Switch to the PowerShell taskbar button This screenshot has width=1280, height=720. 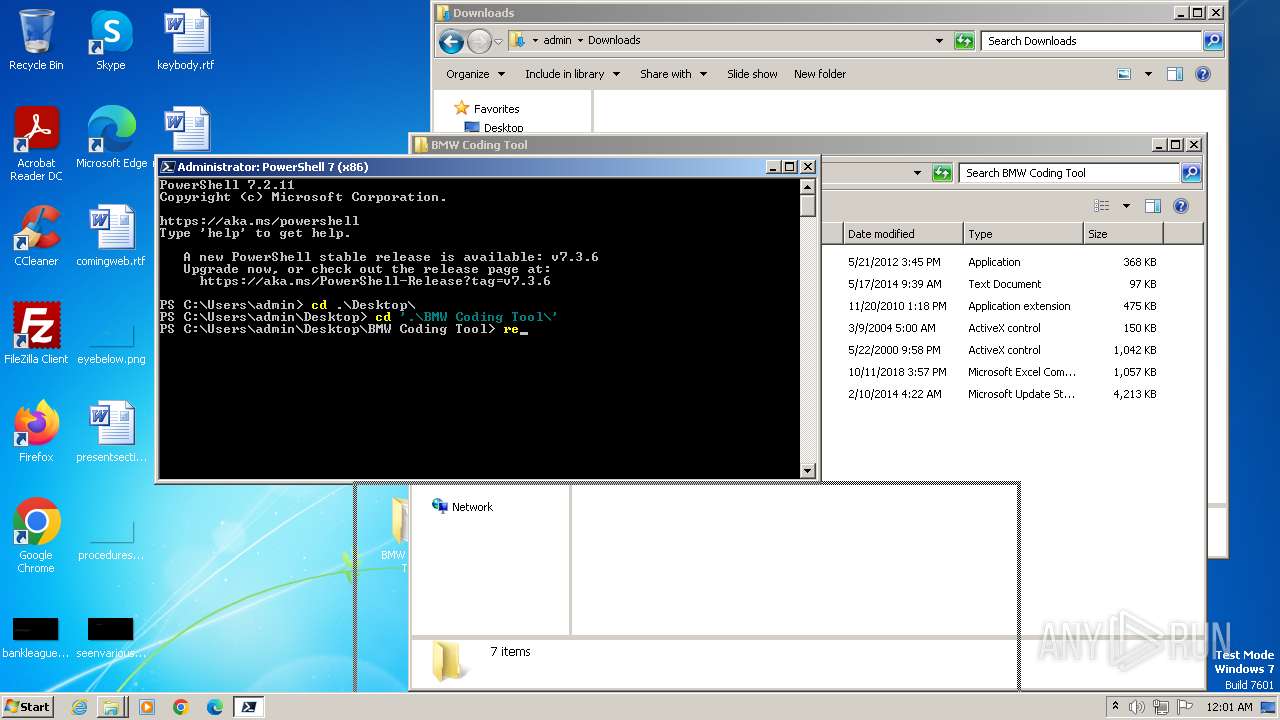[x=248, y=707]
